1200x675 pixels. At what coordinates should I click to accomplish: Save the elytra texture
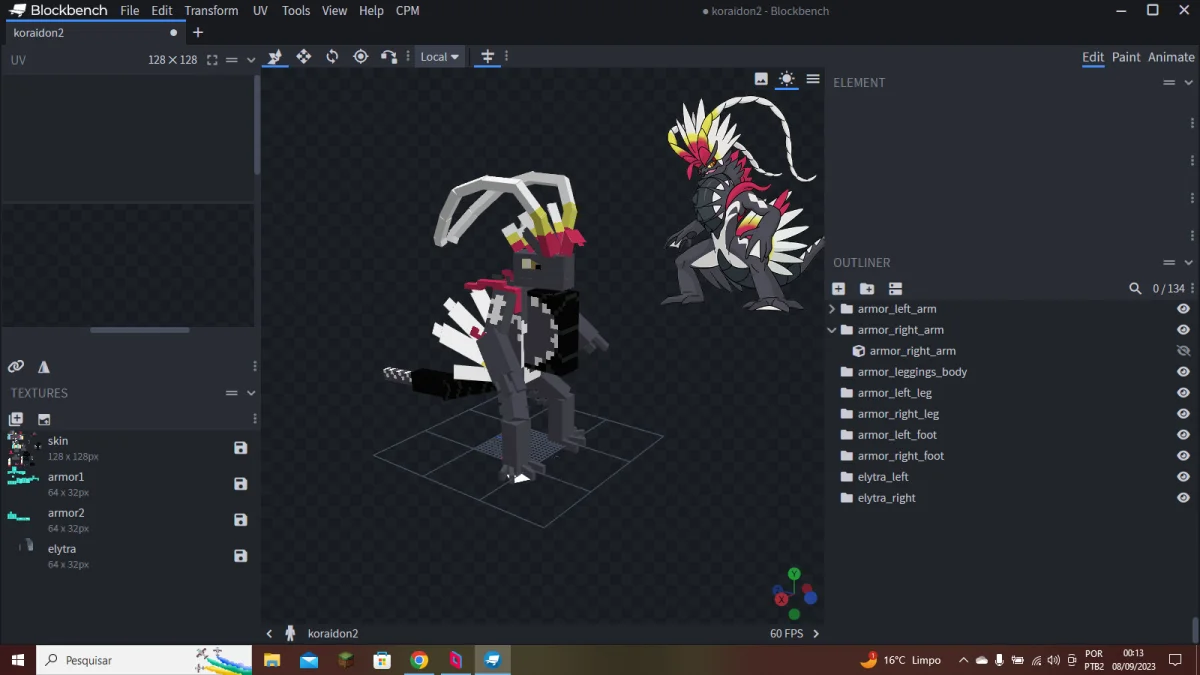coord(240,556)
